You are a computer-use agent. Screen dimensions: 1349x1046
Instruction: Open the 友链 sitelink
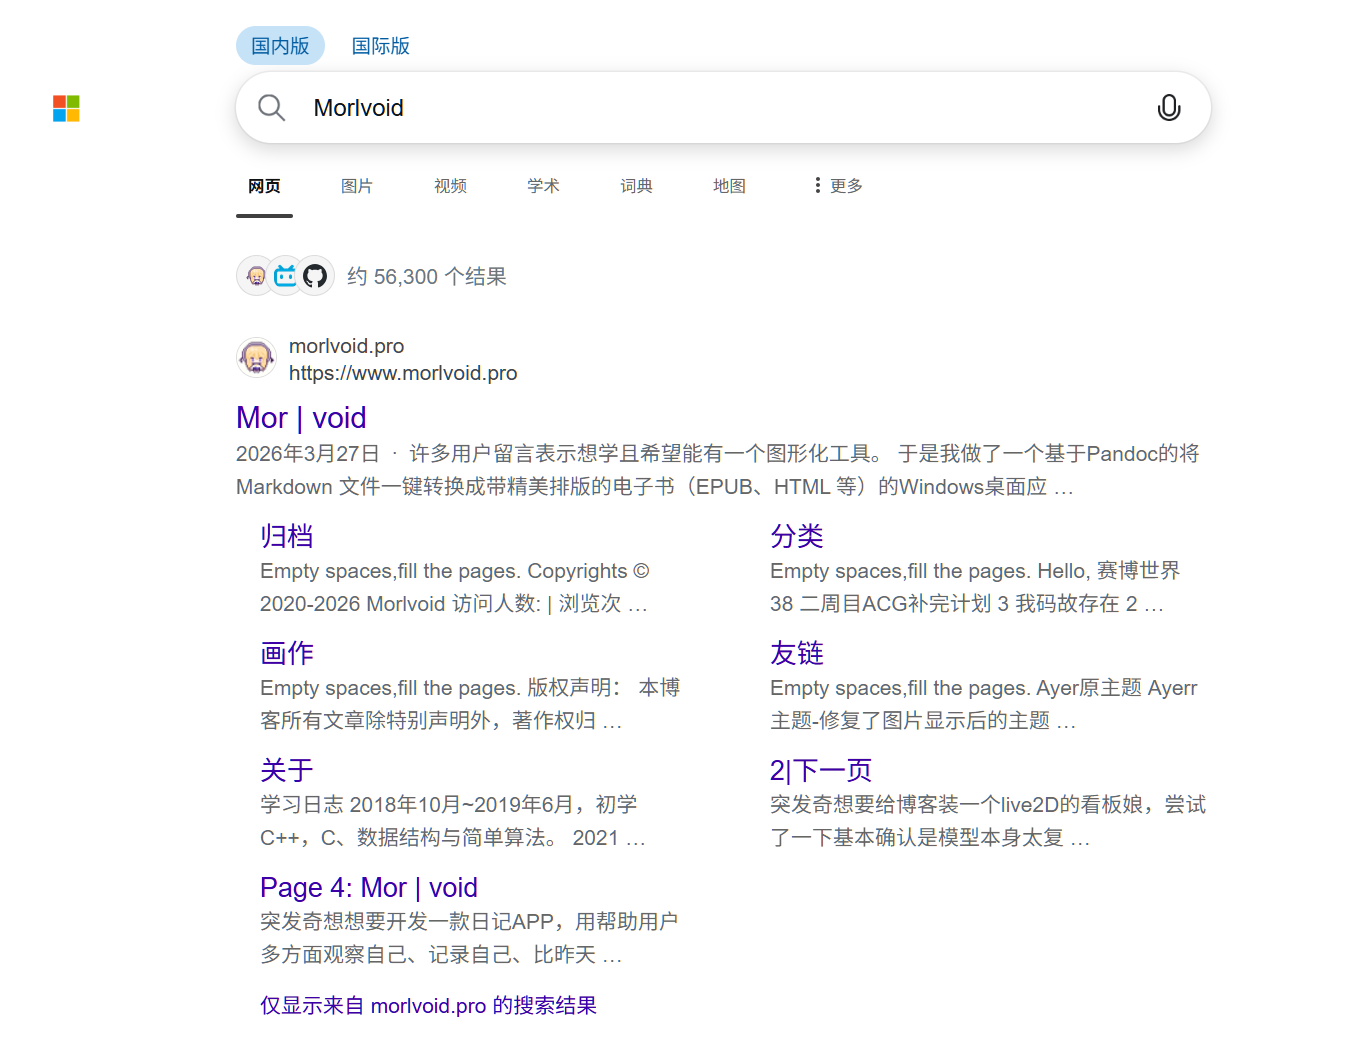(x=797, y=654)
